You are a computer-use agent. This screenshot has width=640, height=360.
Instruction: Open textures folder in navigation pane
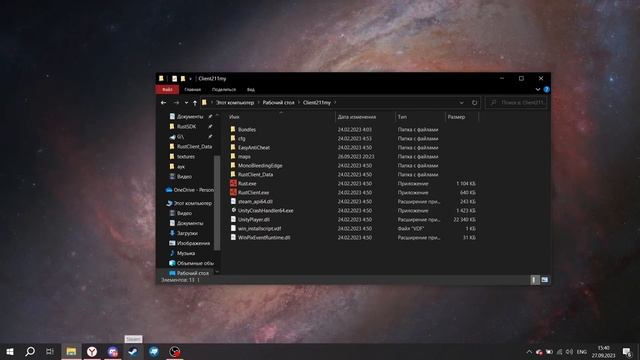pyautogui.click(x=185, y=156)
